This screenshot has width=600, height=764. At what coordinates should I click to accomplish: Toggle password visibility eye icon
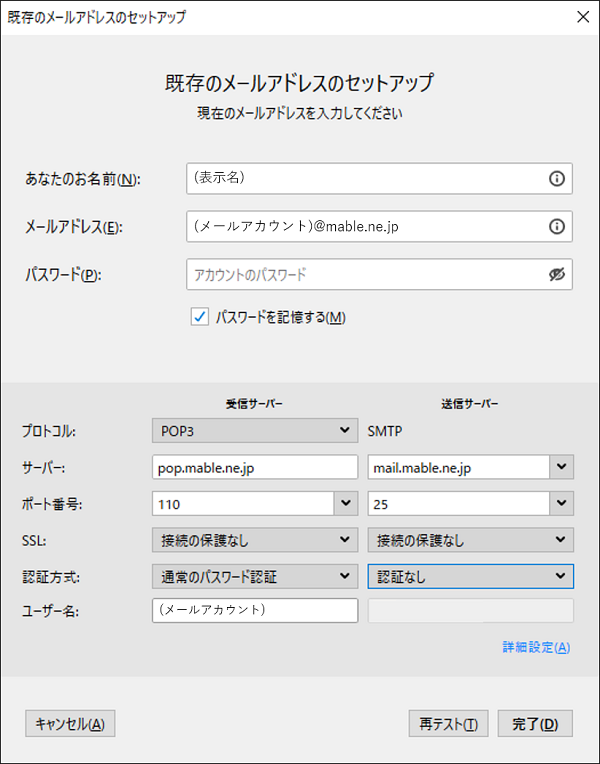pos(557,274)
